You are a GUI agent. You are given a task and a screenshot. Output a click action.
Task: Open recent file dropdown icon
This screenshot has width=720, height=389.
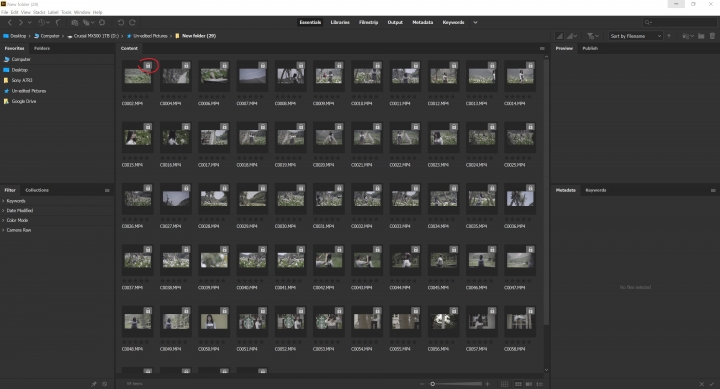point(688,36)
